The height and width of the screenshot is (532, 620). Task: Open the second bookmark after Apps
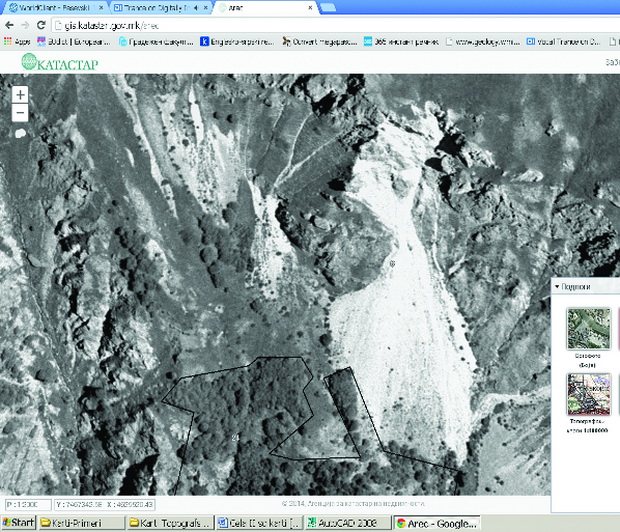[157, 42]
